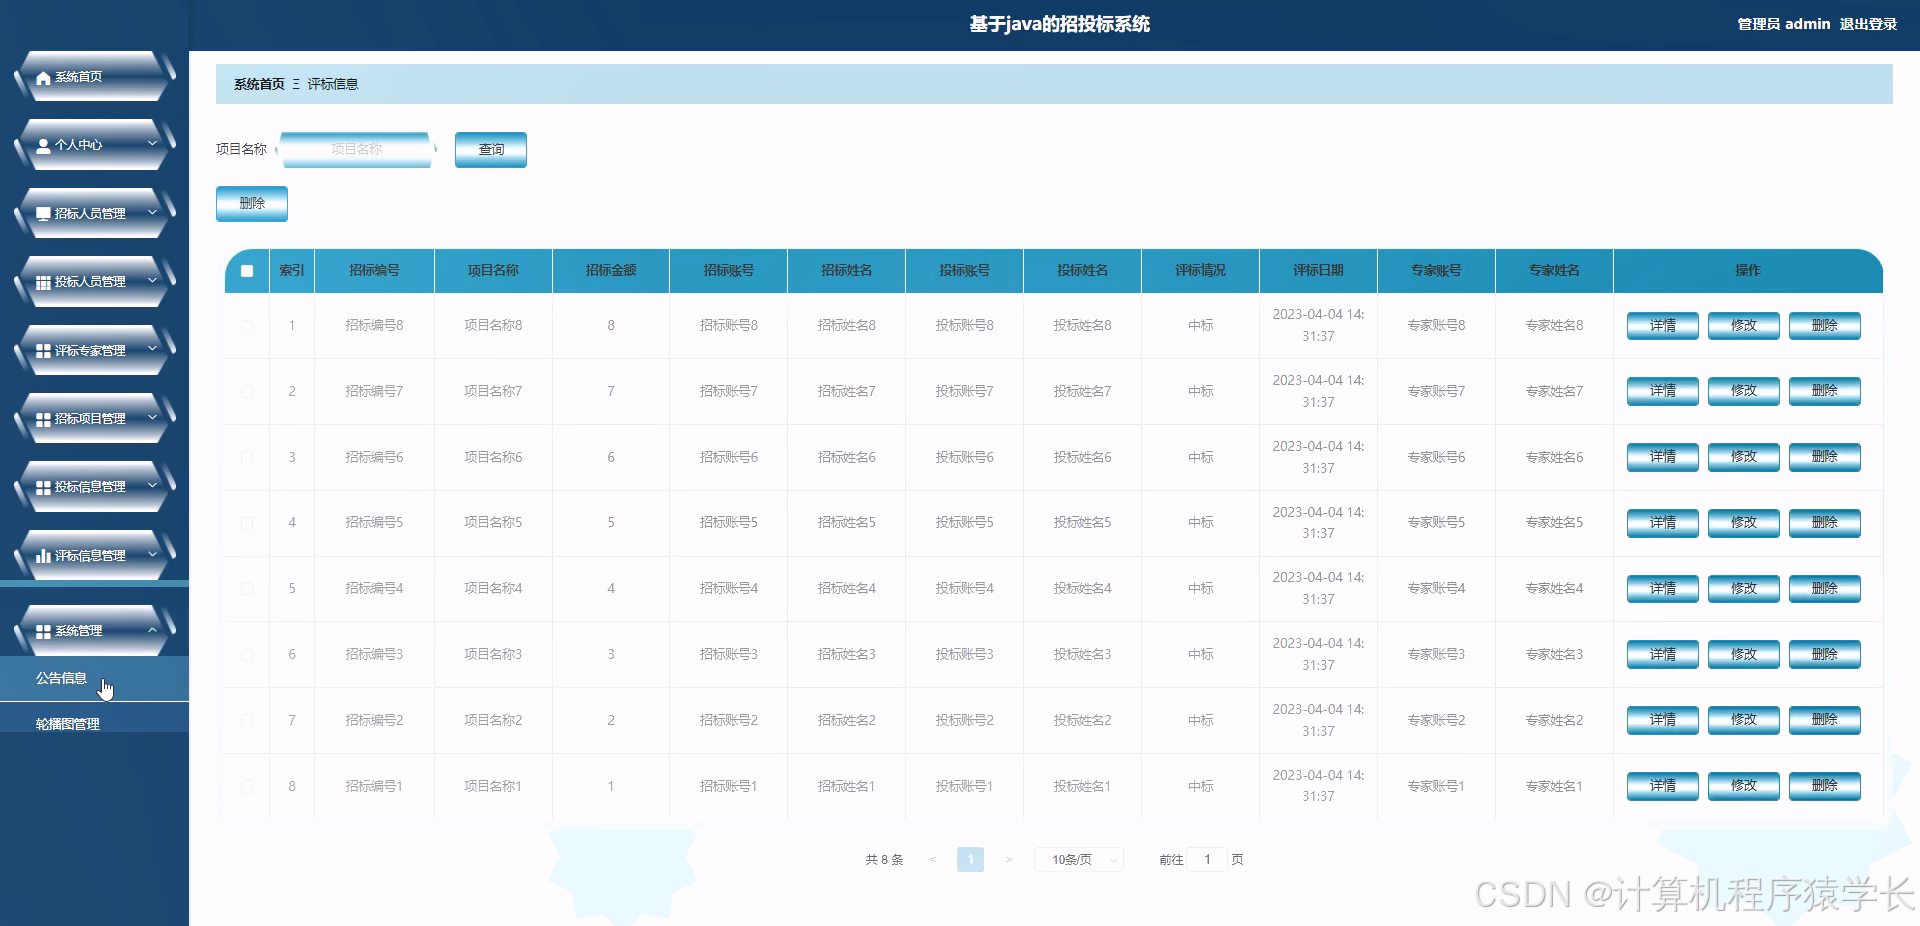
Task: Open the 系统首页 sidebar menu item
Action: click(x=95, y=77)
